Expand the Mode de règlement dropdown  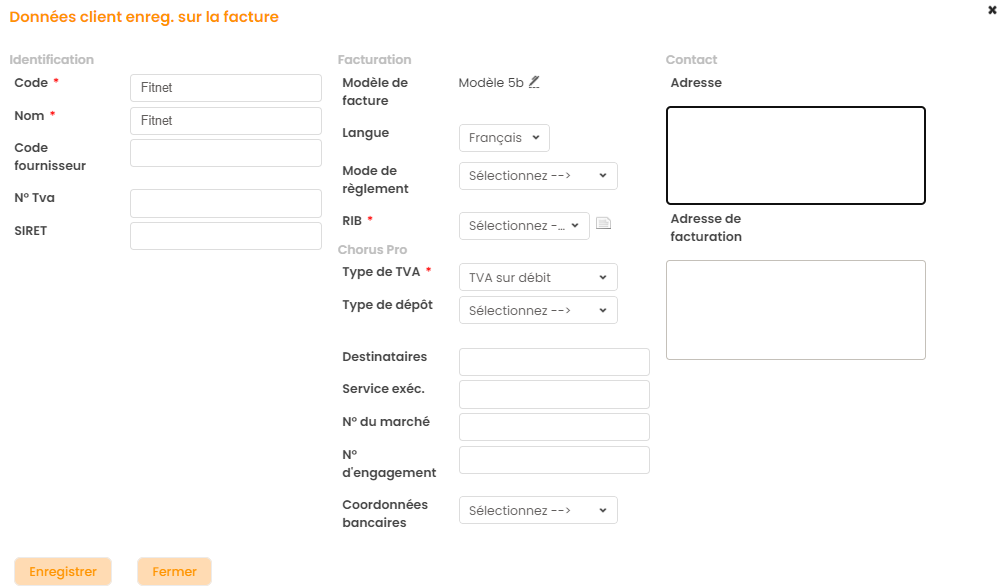538,176
